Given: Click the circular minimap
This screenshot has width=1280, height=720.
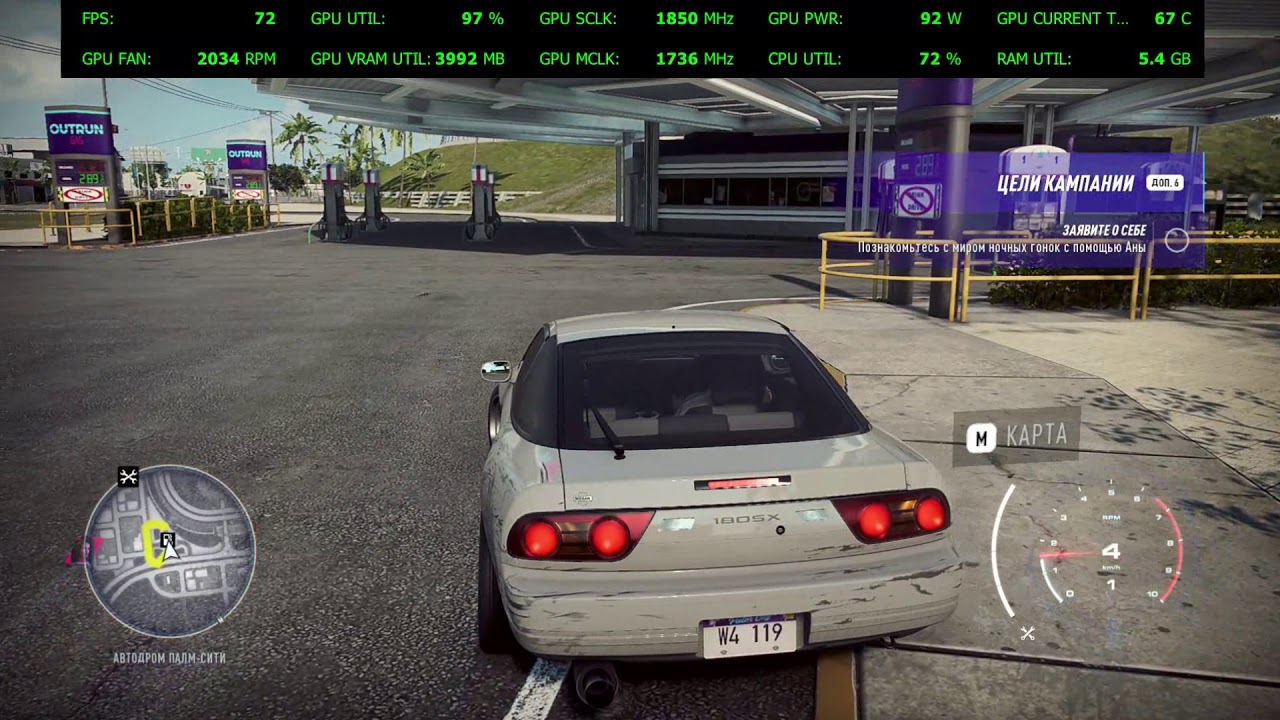Looking at the screenshot, I should (x=169, y=551).
